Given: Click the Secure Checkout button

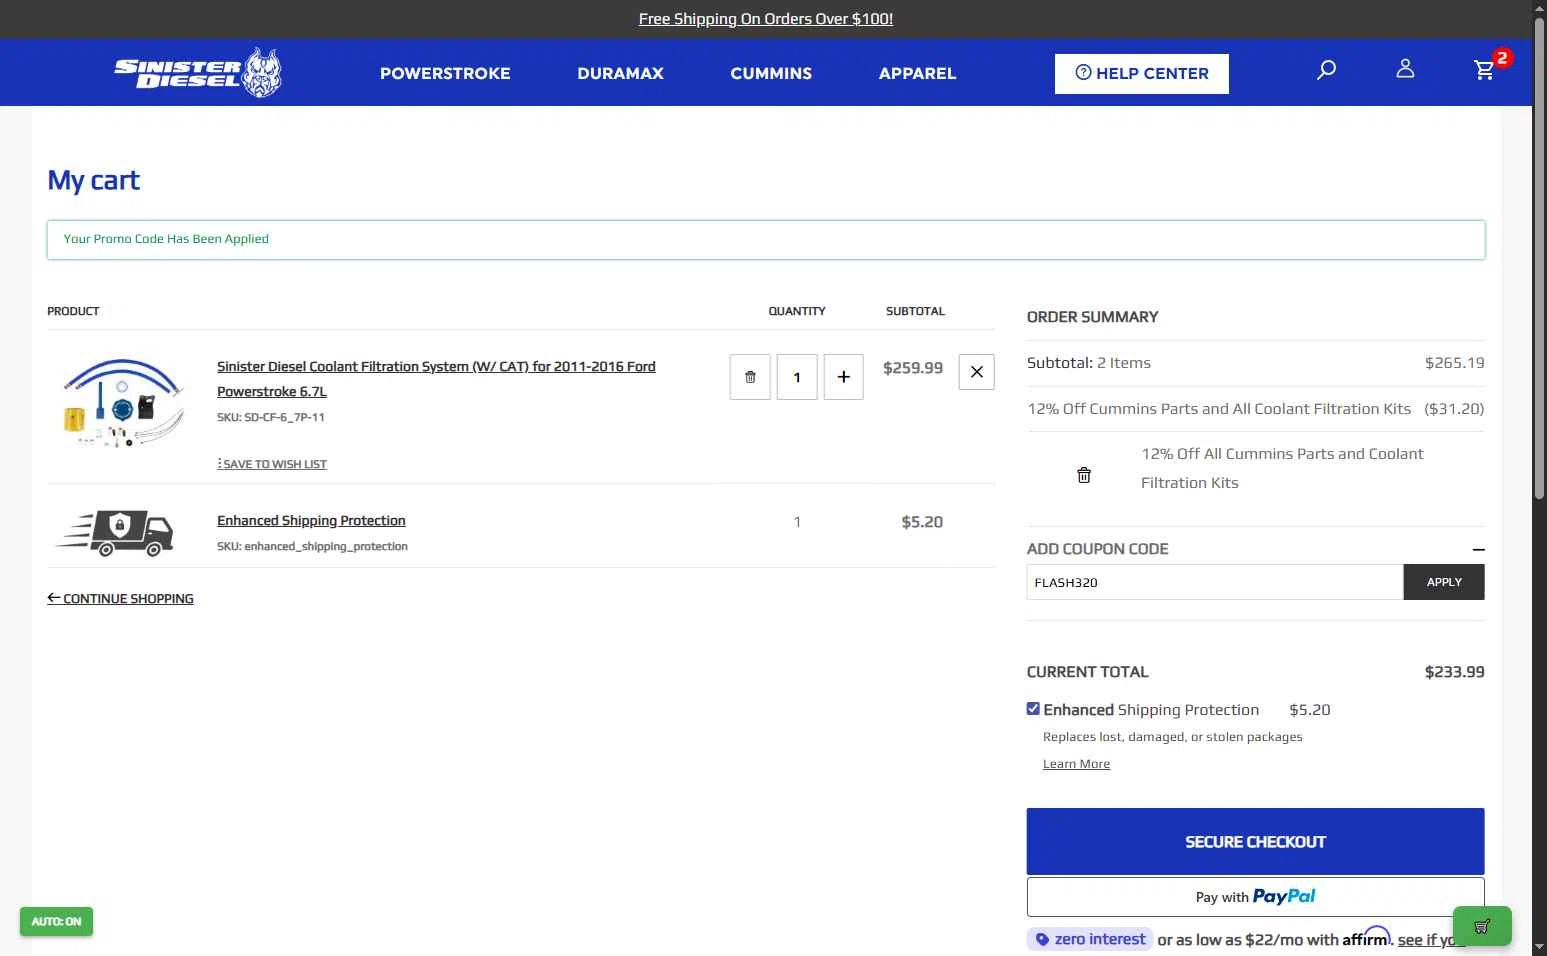Looking at the screenshot, I should point(1255,842).
